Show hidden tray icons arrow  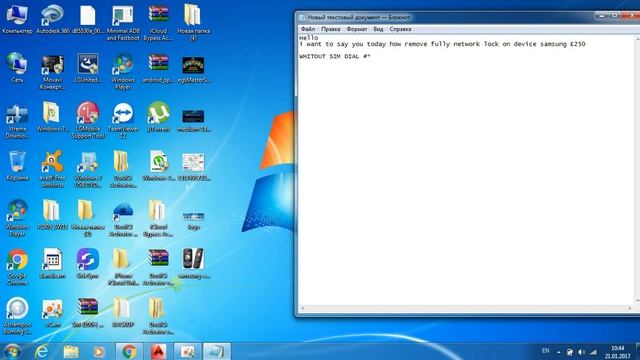559,352
